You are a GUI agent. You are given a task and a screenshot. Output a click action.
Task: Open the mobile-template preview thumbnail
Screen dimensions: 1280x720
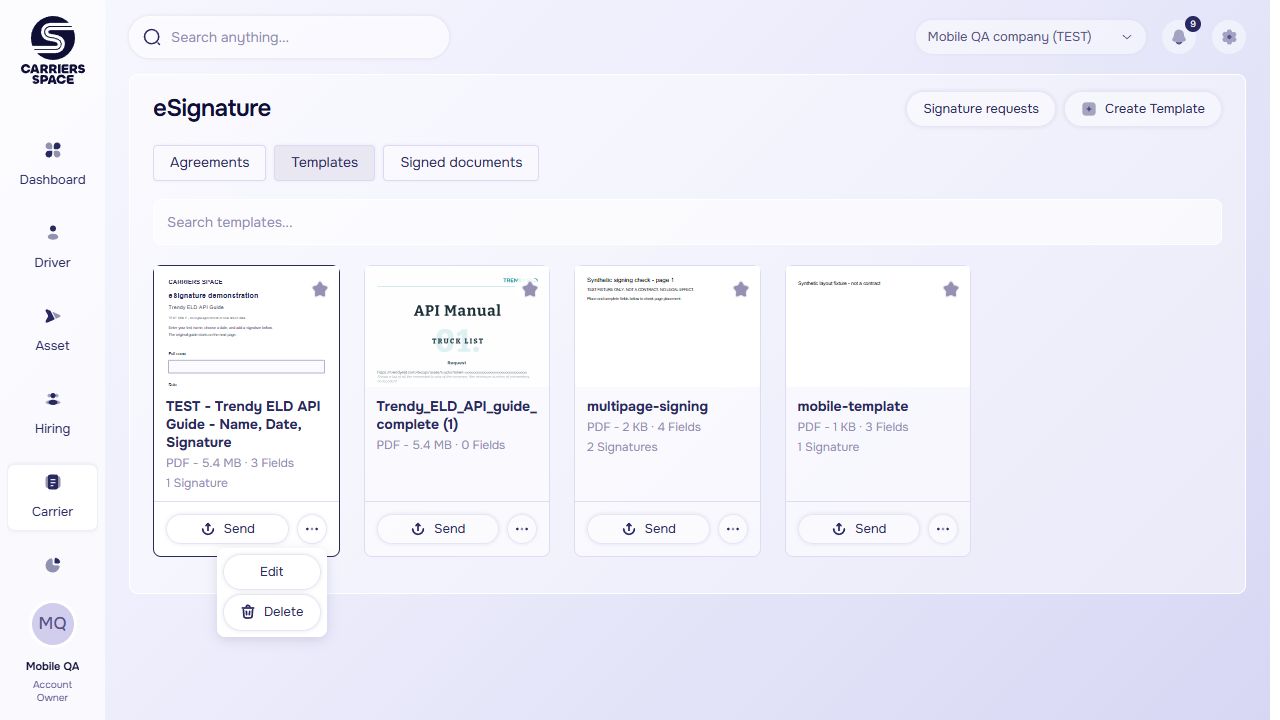tap(878, 327)
